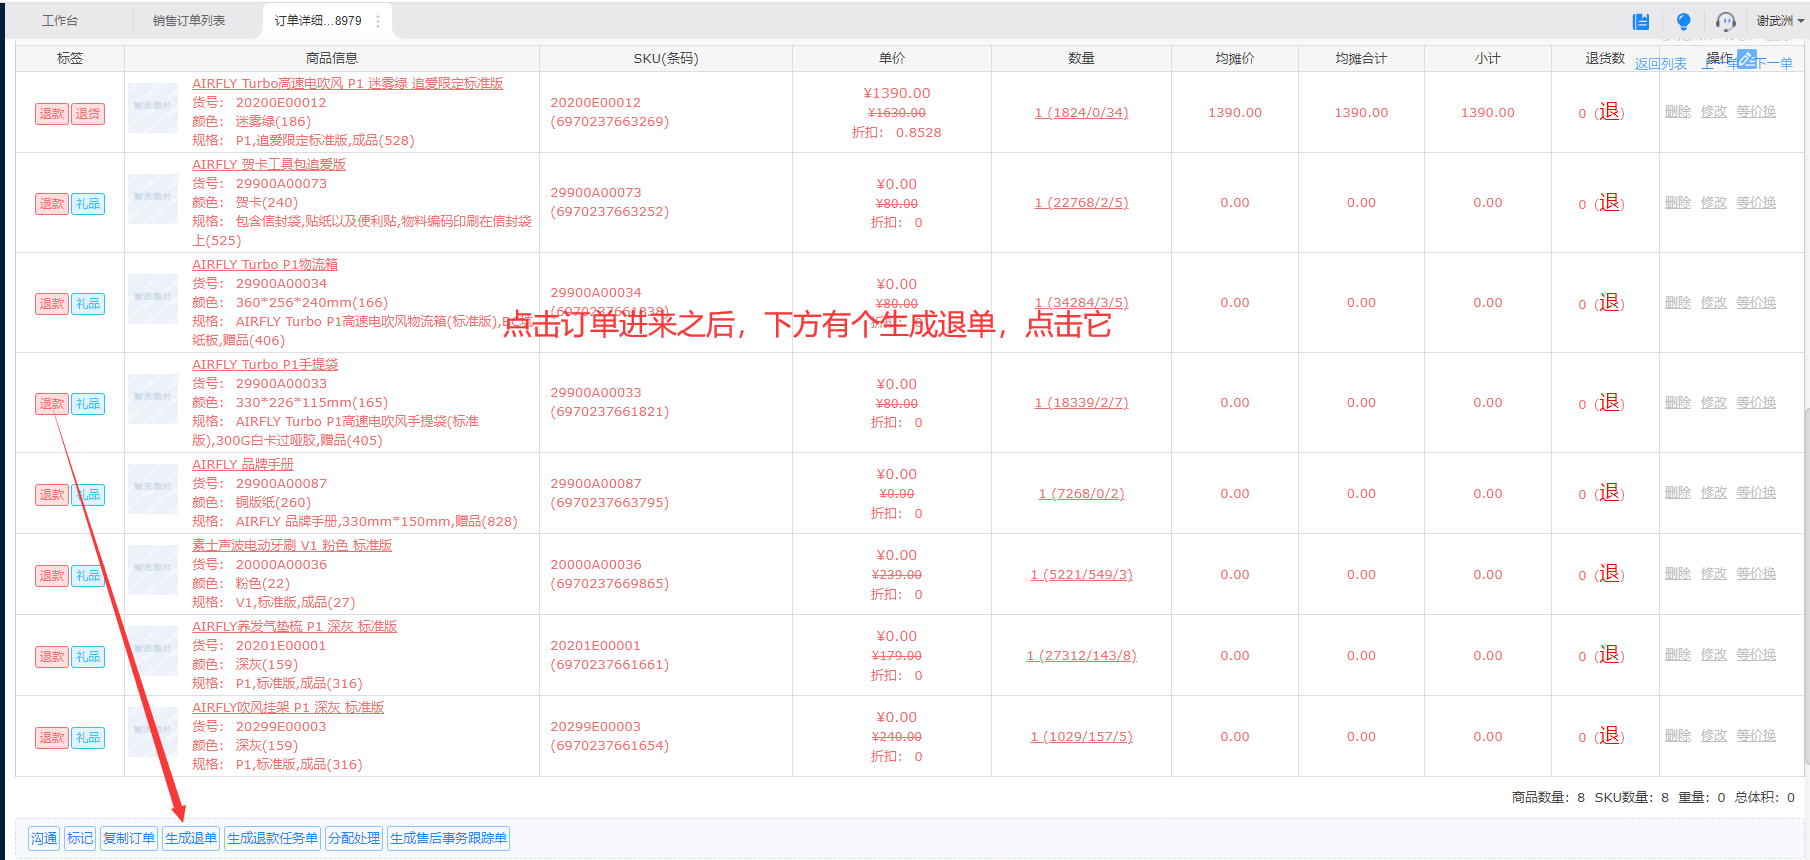Click 删除 in the 20200E00012 row

point(1678,112)
